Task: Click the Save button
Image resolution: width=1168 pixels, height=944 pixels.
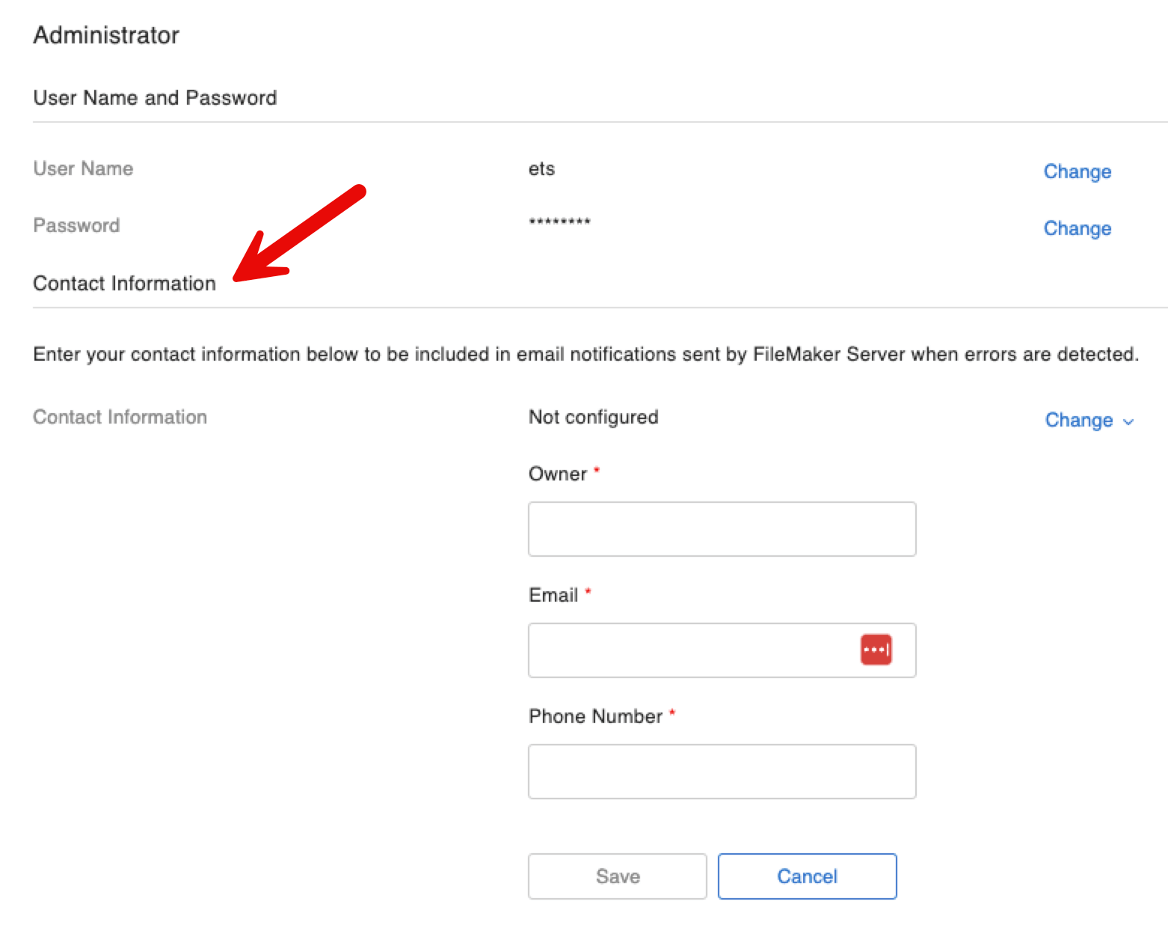Action: tap(618, 876)
